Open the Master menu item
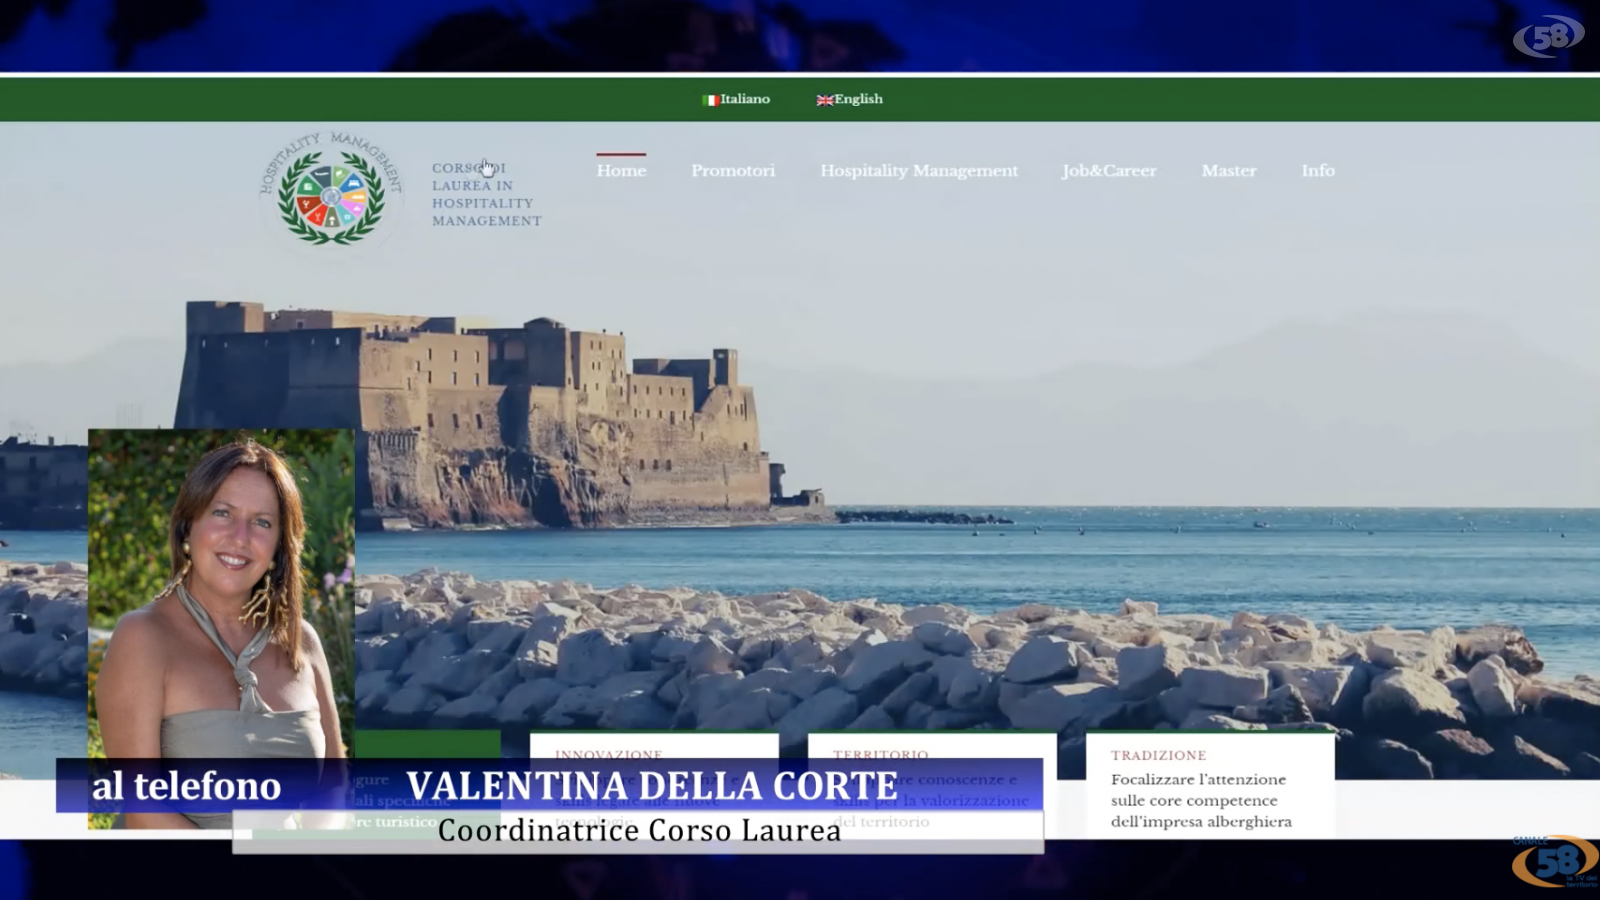Image resolution: width=1600 pixels, height=900 pixels. pyautogui.click(x=1229, y=170)
